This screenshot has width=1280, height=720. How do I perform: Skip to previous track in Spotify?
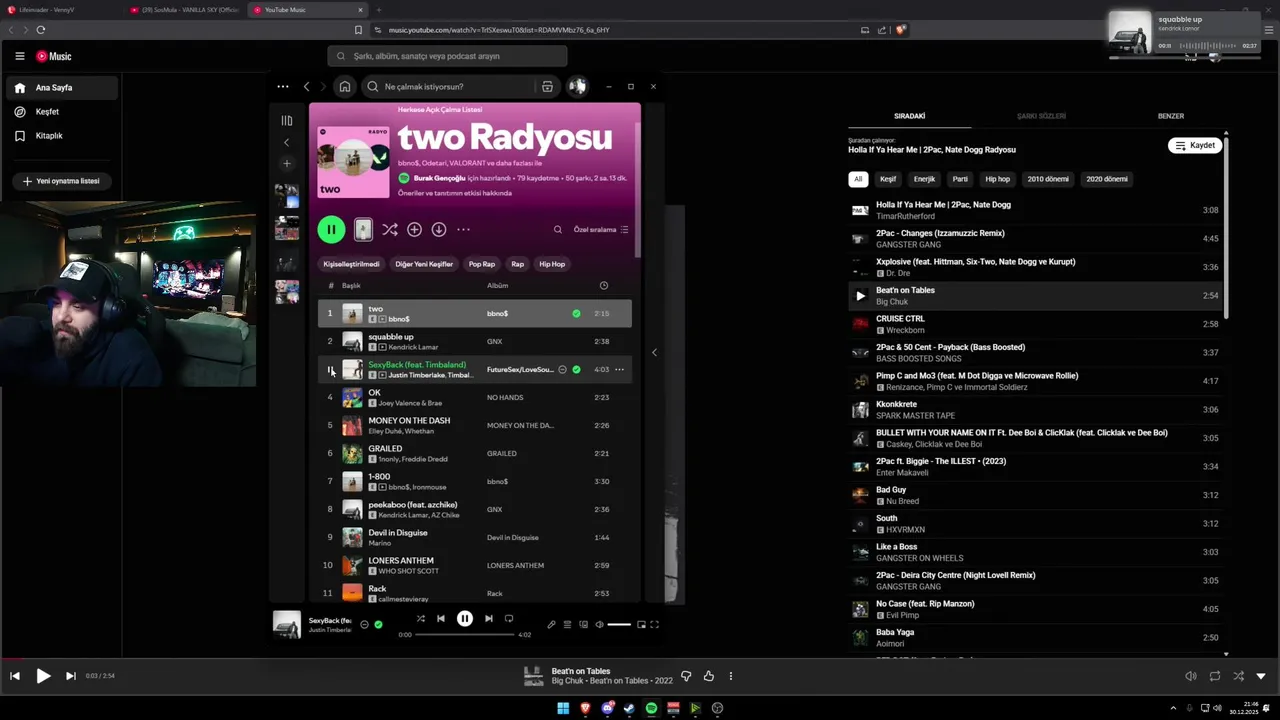click(441, 619)
